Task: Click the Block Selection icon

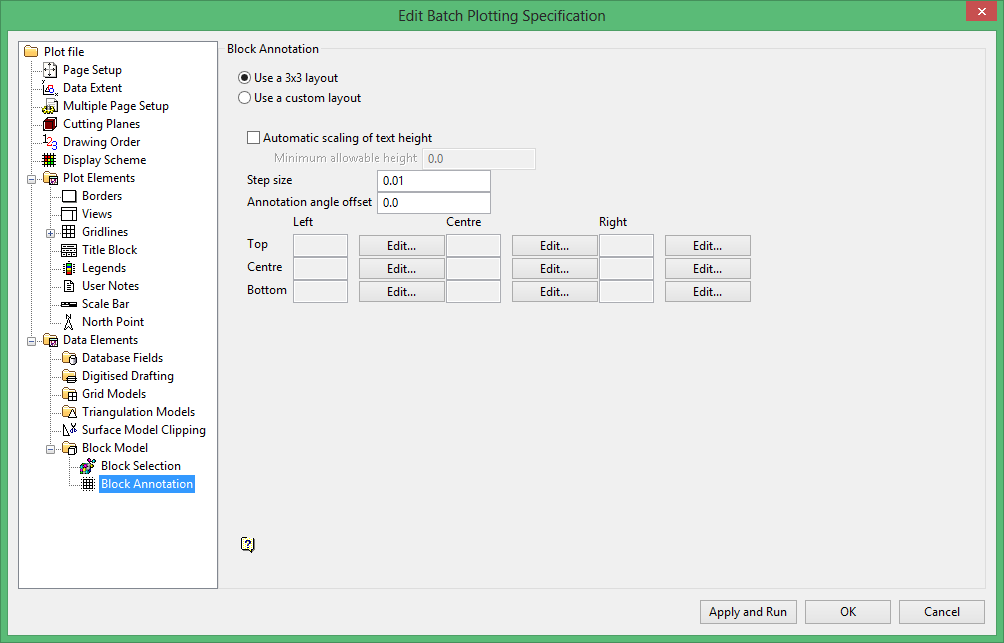Action: 88,466
